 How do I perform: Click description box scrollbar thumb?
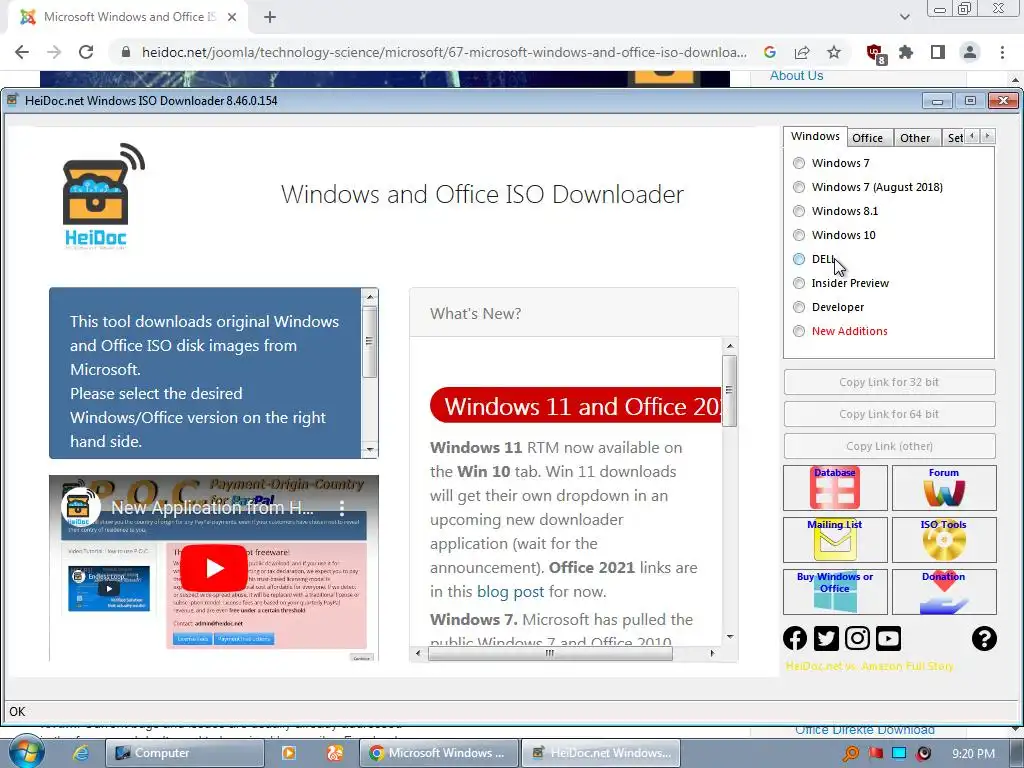(369, 341)
